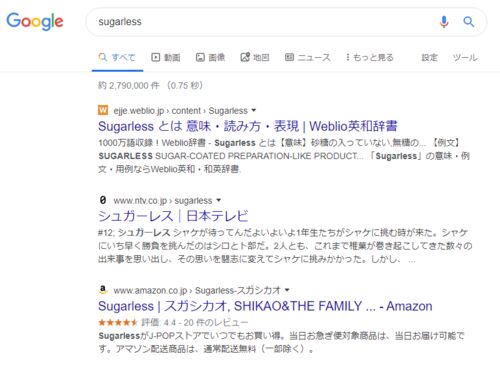Select the すべて all-results tab
Viewport: 500px width, 369px height.
coord(117,57)
